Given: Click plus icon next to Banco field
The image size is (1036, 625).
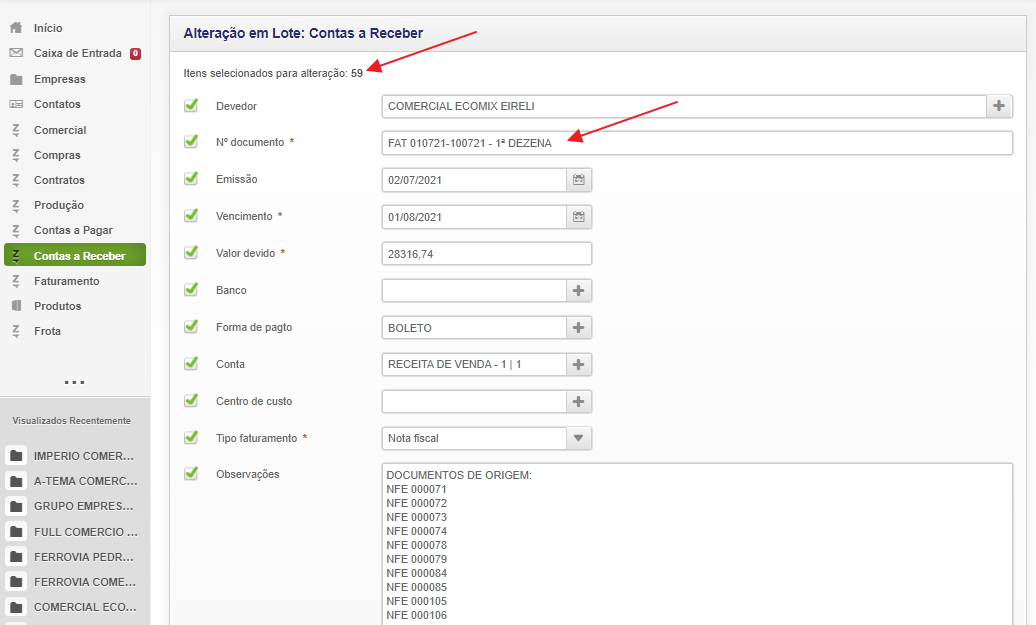Looking at the screenshot, I should (x=578, y=291).
